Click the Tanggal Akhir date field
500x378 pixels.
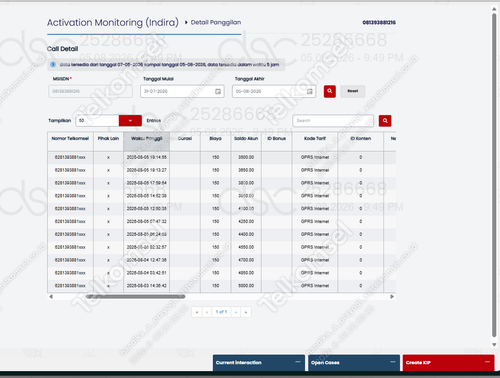click(x=274, y=91)
